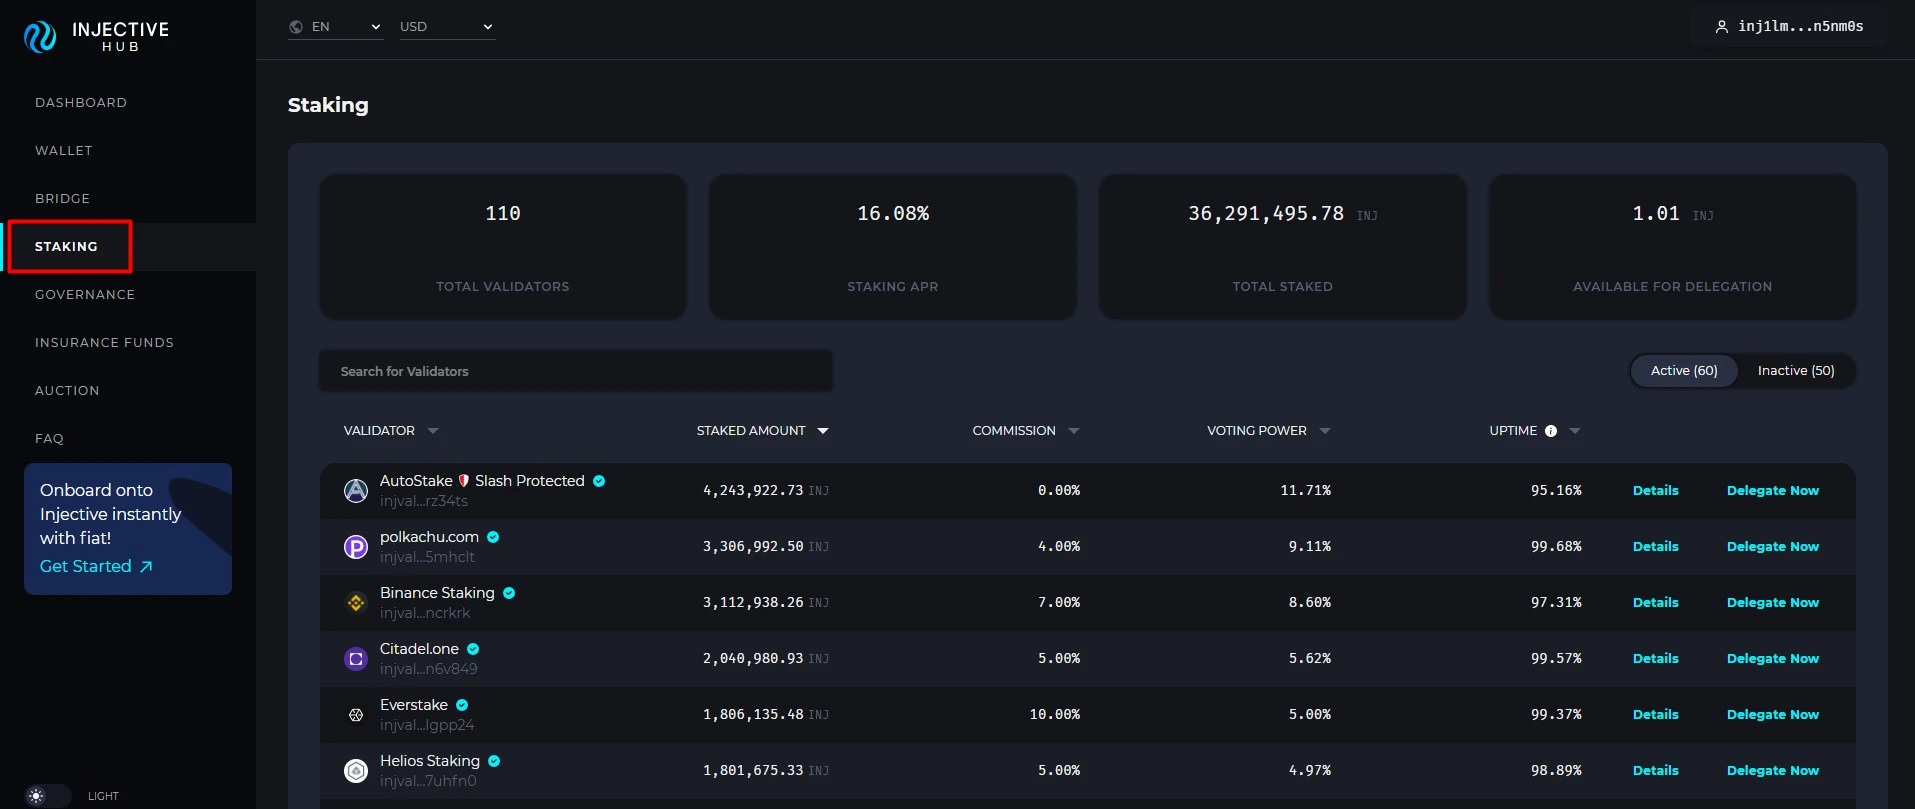Image resolution: width=1915 pixels, height=809 pixels.
Task: Click the Total Validators card
Action: tap(503, 247)
